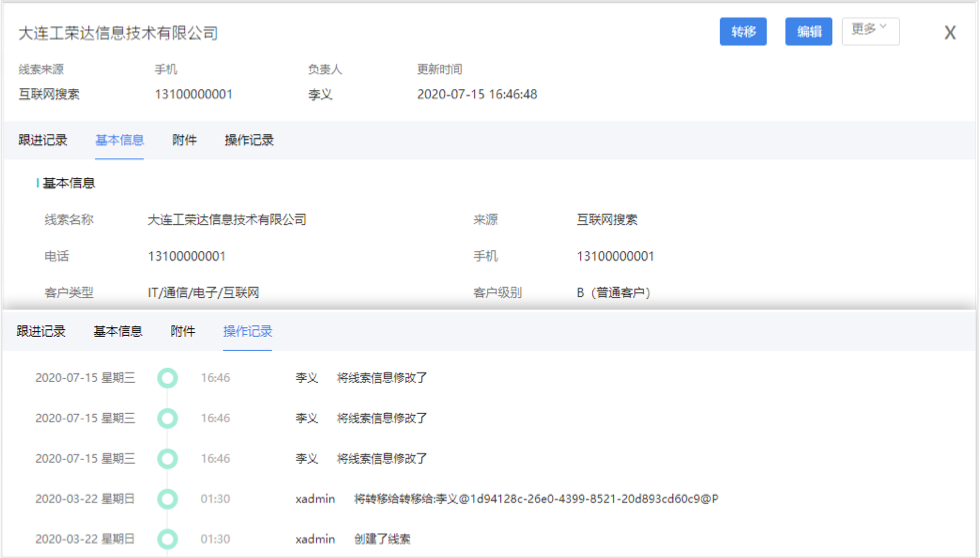Image resolution: width=980 pixels, height=558 pixels.
Task: Select the active blue 操作记录 tab
Action: click(x=247, y=331)
